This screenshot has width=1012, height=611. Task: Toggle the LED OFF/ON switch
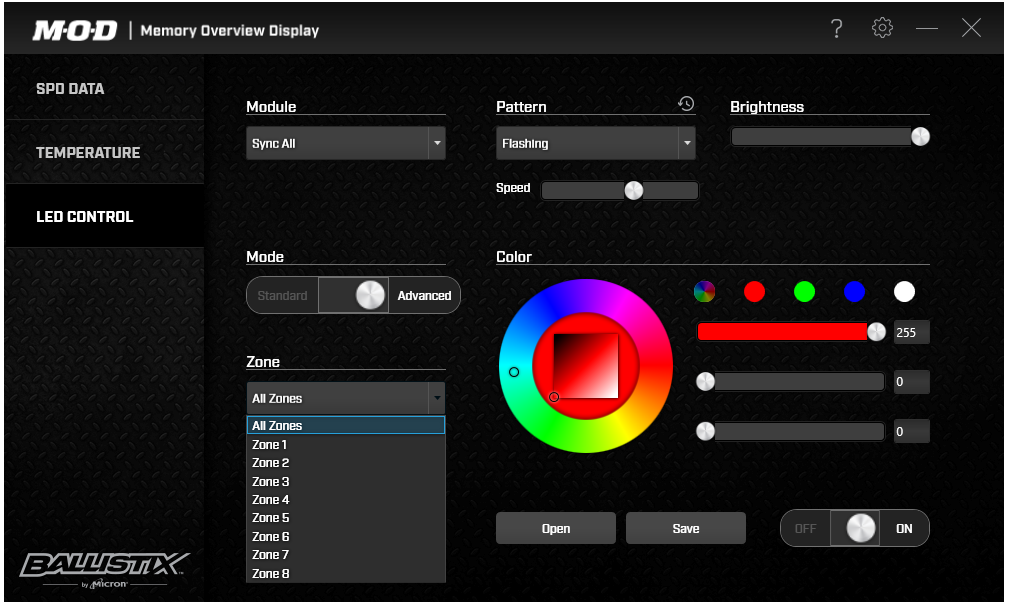coord(855,529)
